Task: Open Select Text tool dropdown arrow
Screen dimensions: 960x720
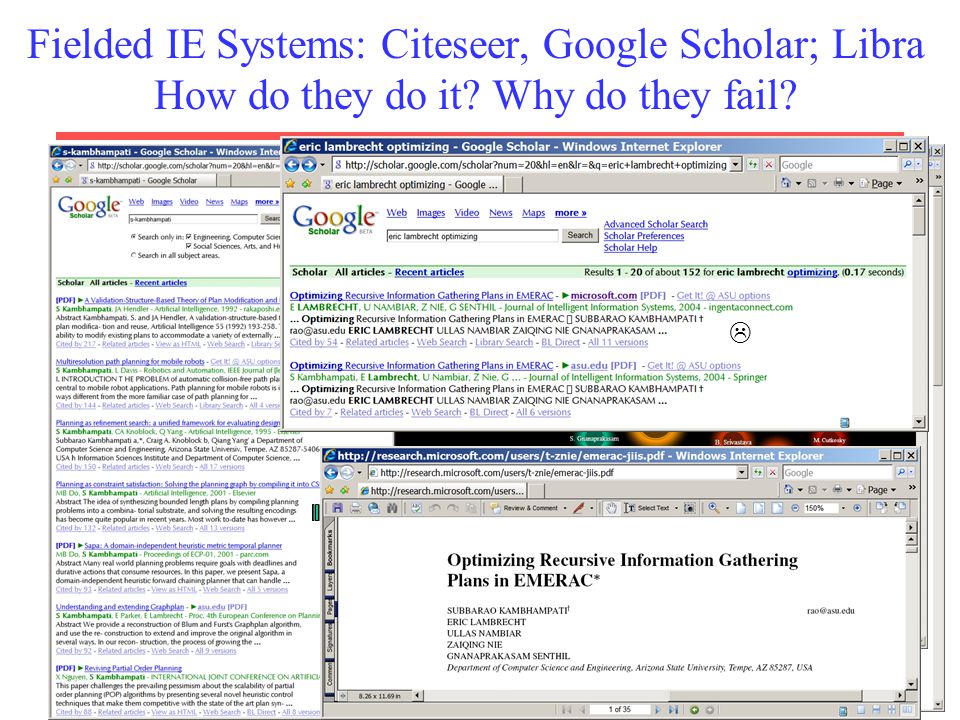Action: tap(676, 508)
